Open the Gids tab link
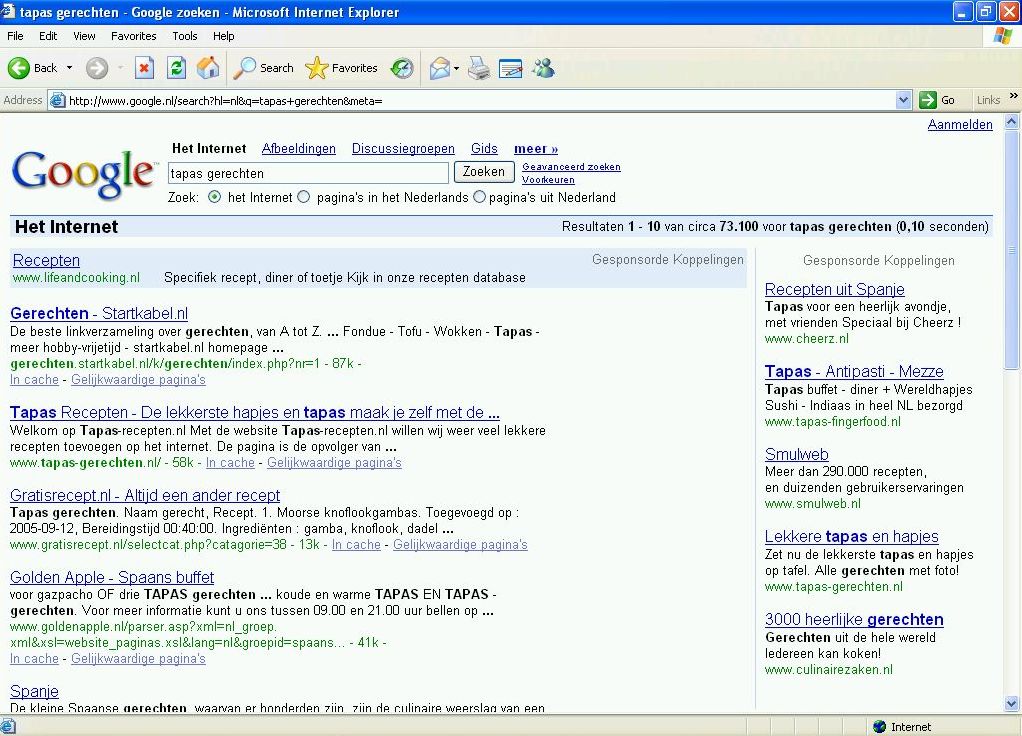The image size is (1022, 736). 484,149
